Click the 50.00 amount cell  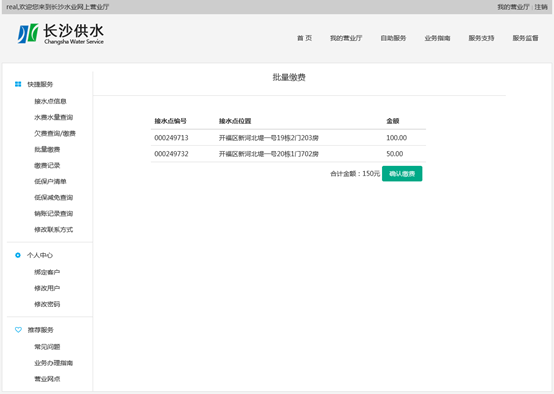pyautogui.click(x=395, y=154)
